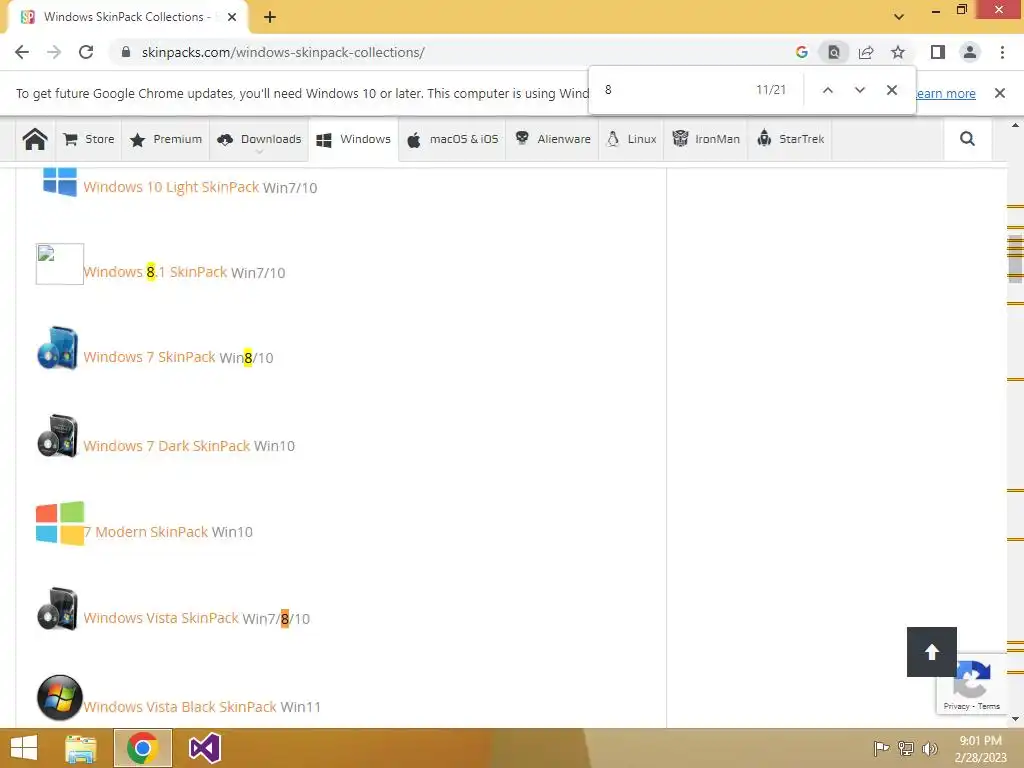Open Windows 7 SkinPack link

click(150, 357)
